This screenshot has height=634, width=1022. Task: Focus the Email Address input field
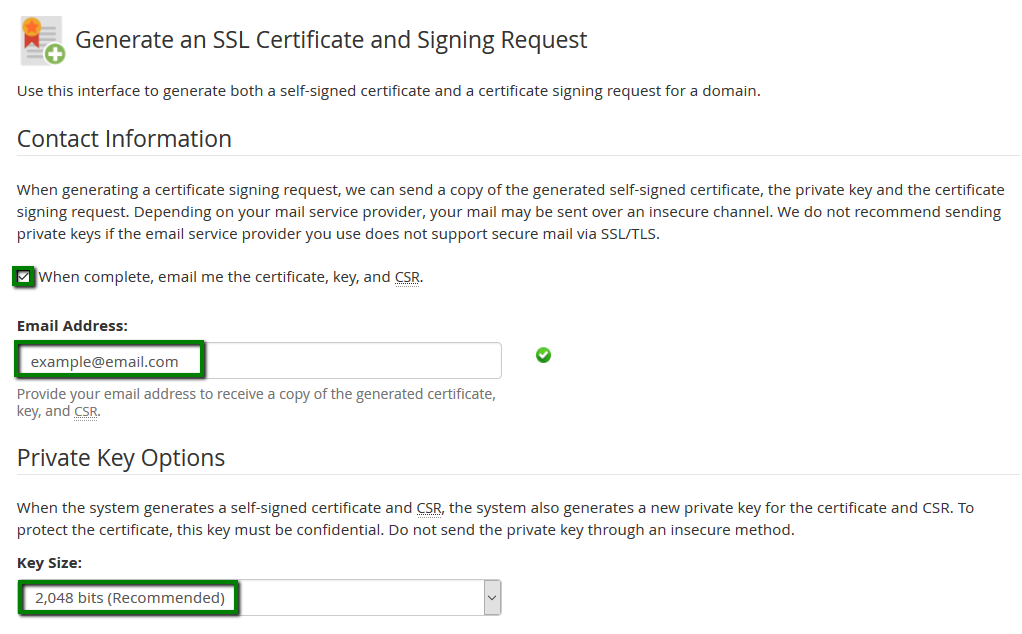click(259, 360)
